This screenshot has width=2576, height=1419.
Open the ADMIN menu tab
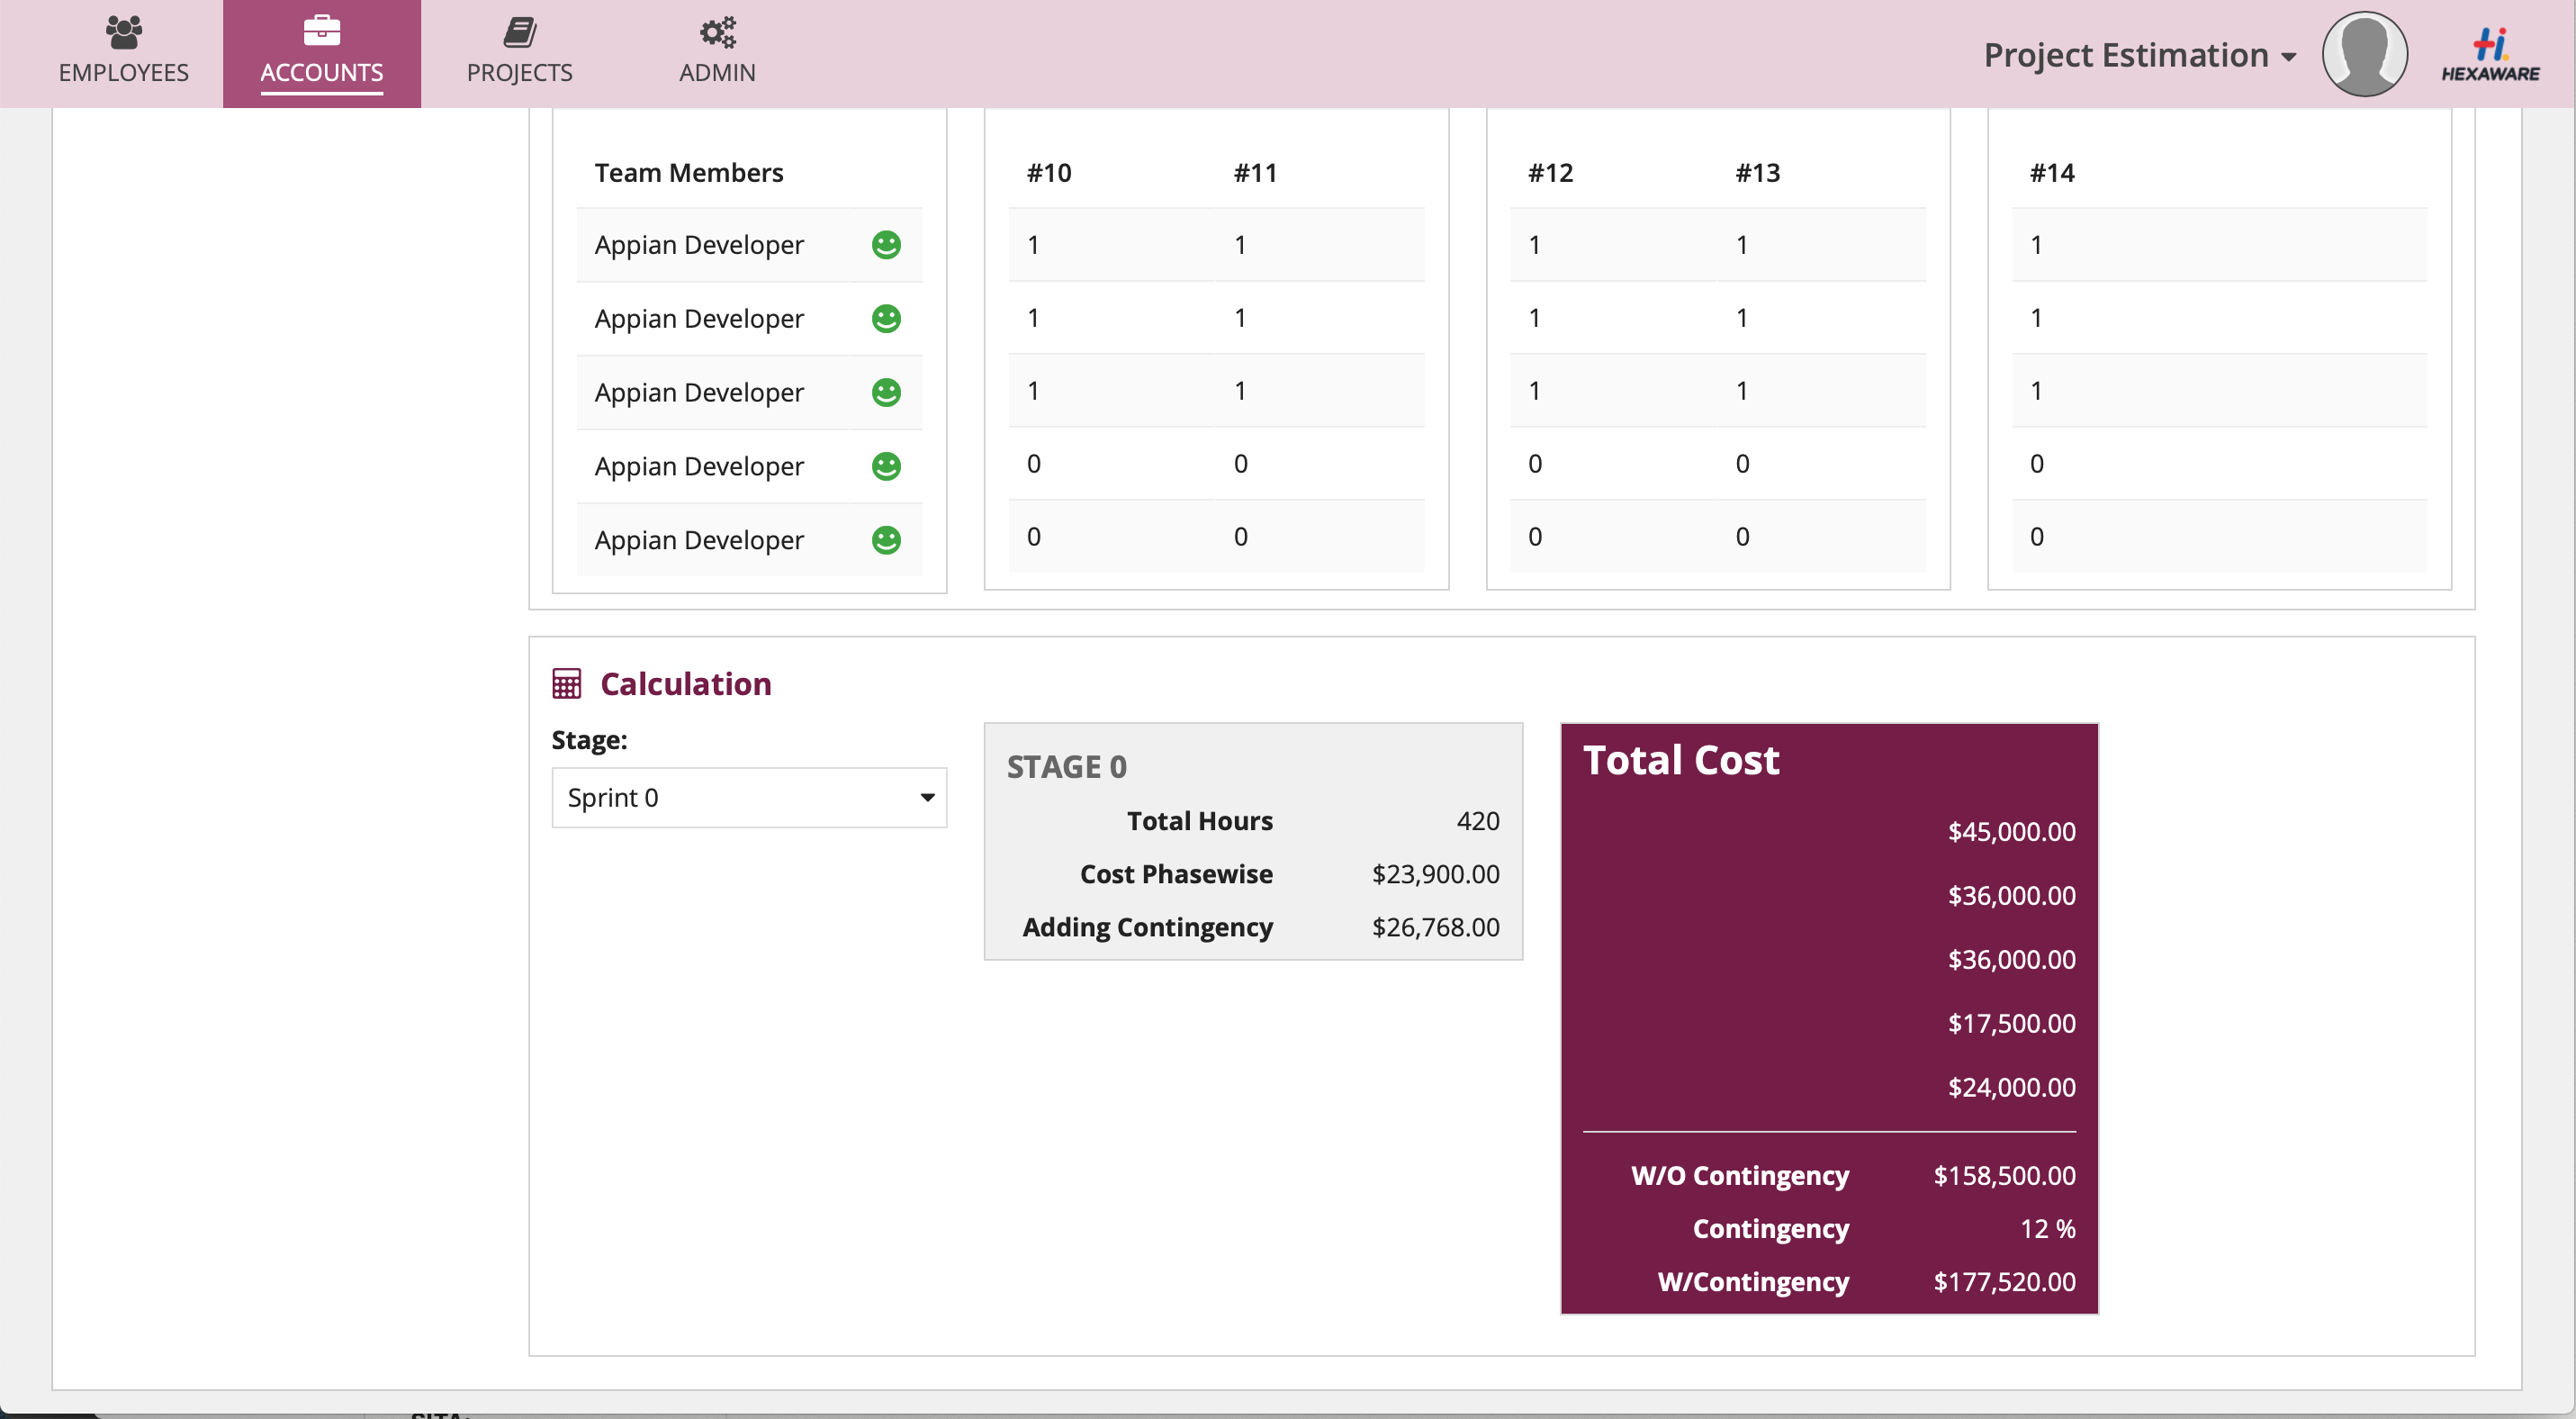(x=717, y=72)
